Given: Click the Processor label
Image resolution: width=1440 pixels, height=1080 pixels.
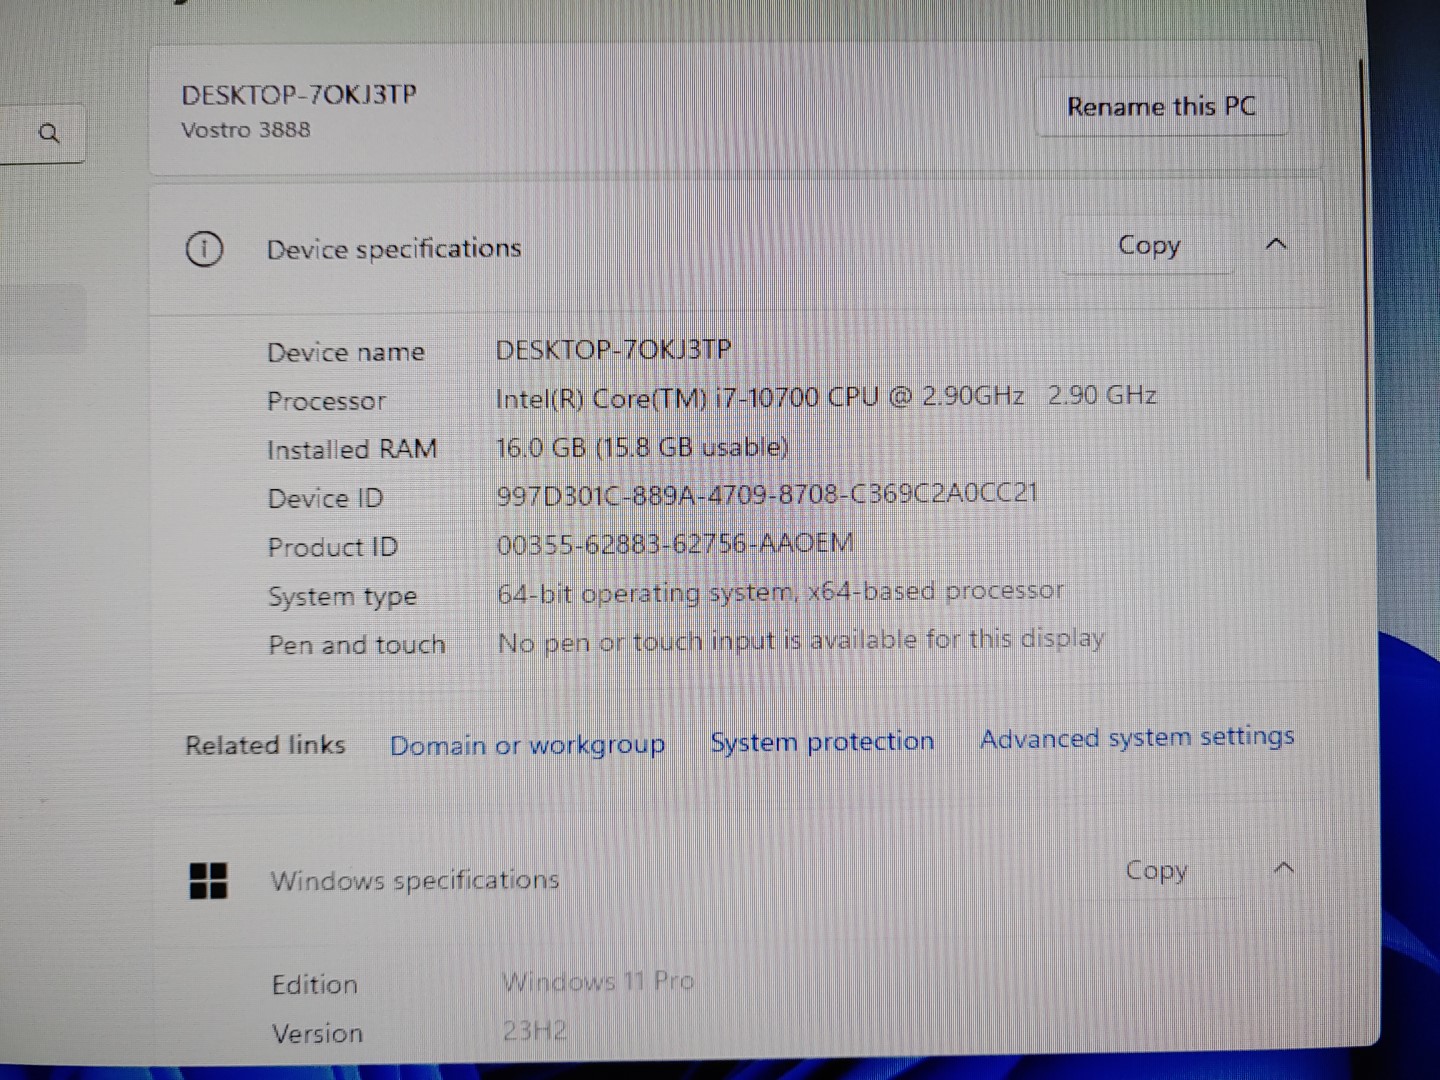Looking at the screenshot, I should 326,401.
